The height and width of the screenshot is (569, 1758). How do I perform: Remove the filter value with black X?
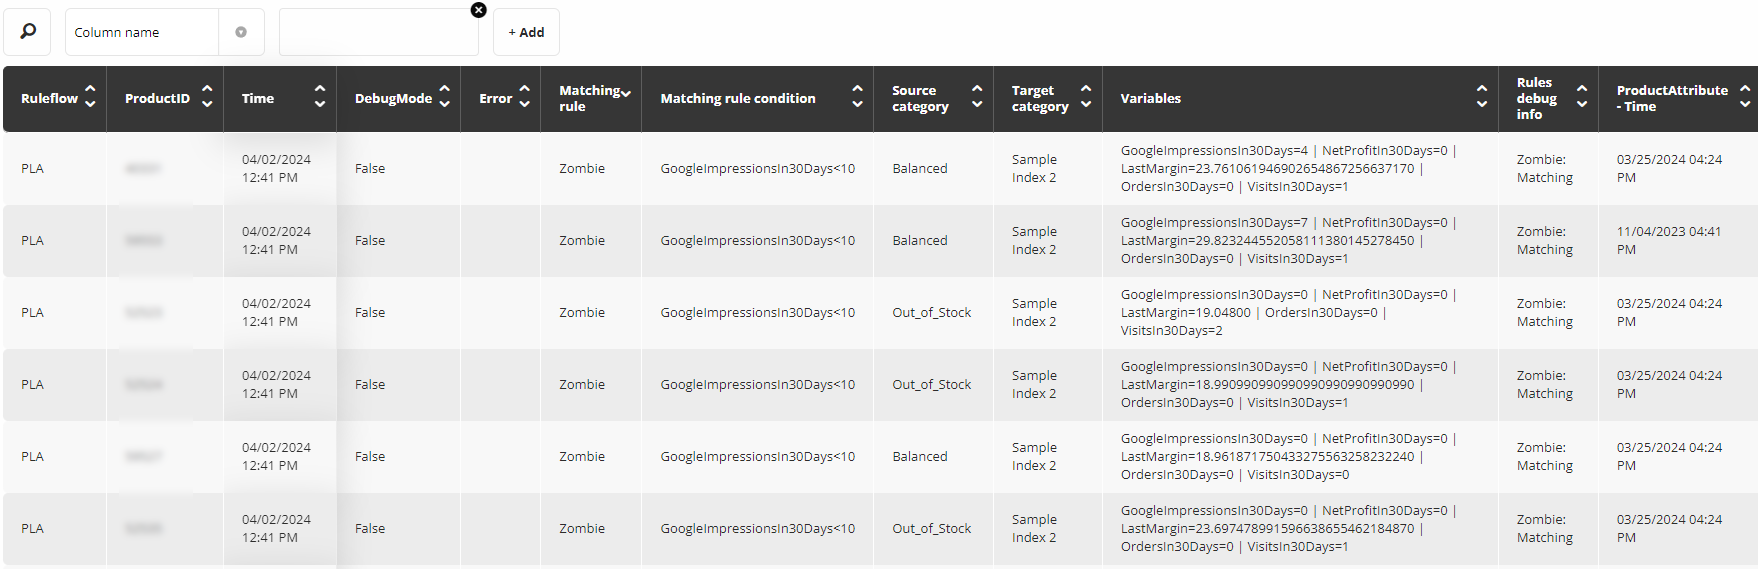click(479, 10)
